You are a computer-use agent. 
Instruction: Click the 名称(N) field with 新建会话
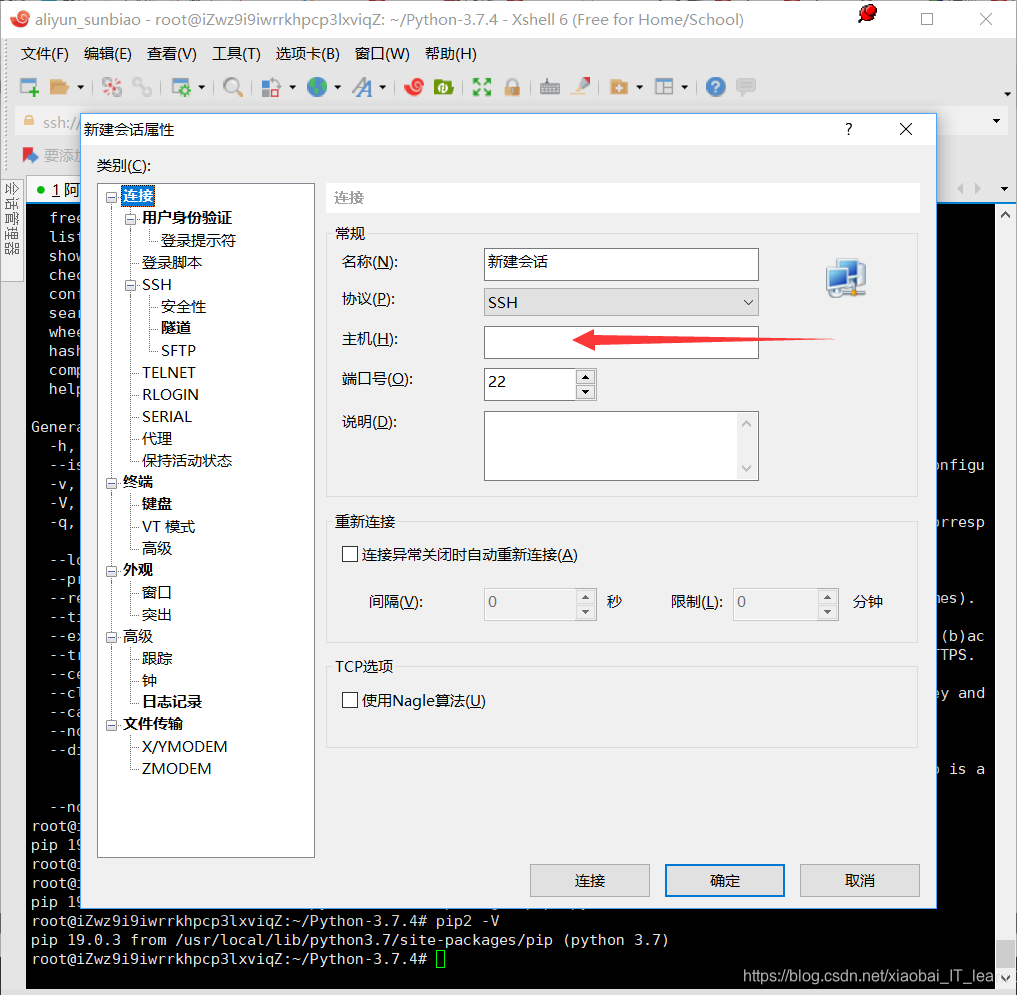pyautogui.click(x=621, y=264)
